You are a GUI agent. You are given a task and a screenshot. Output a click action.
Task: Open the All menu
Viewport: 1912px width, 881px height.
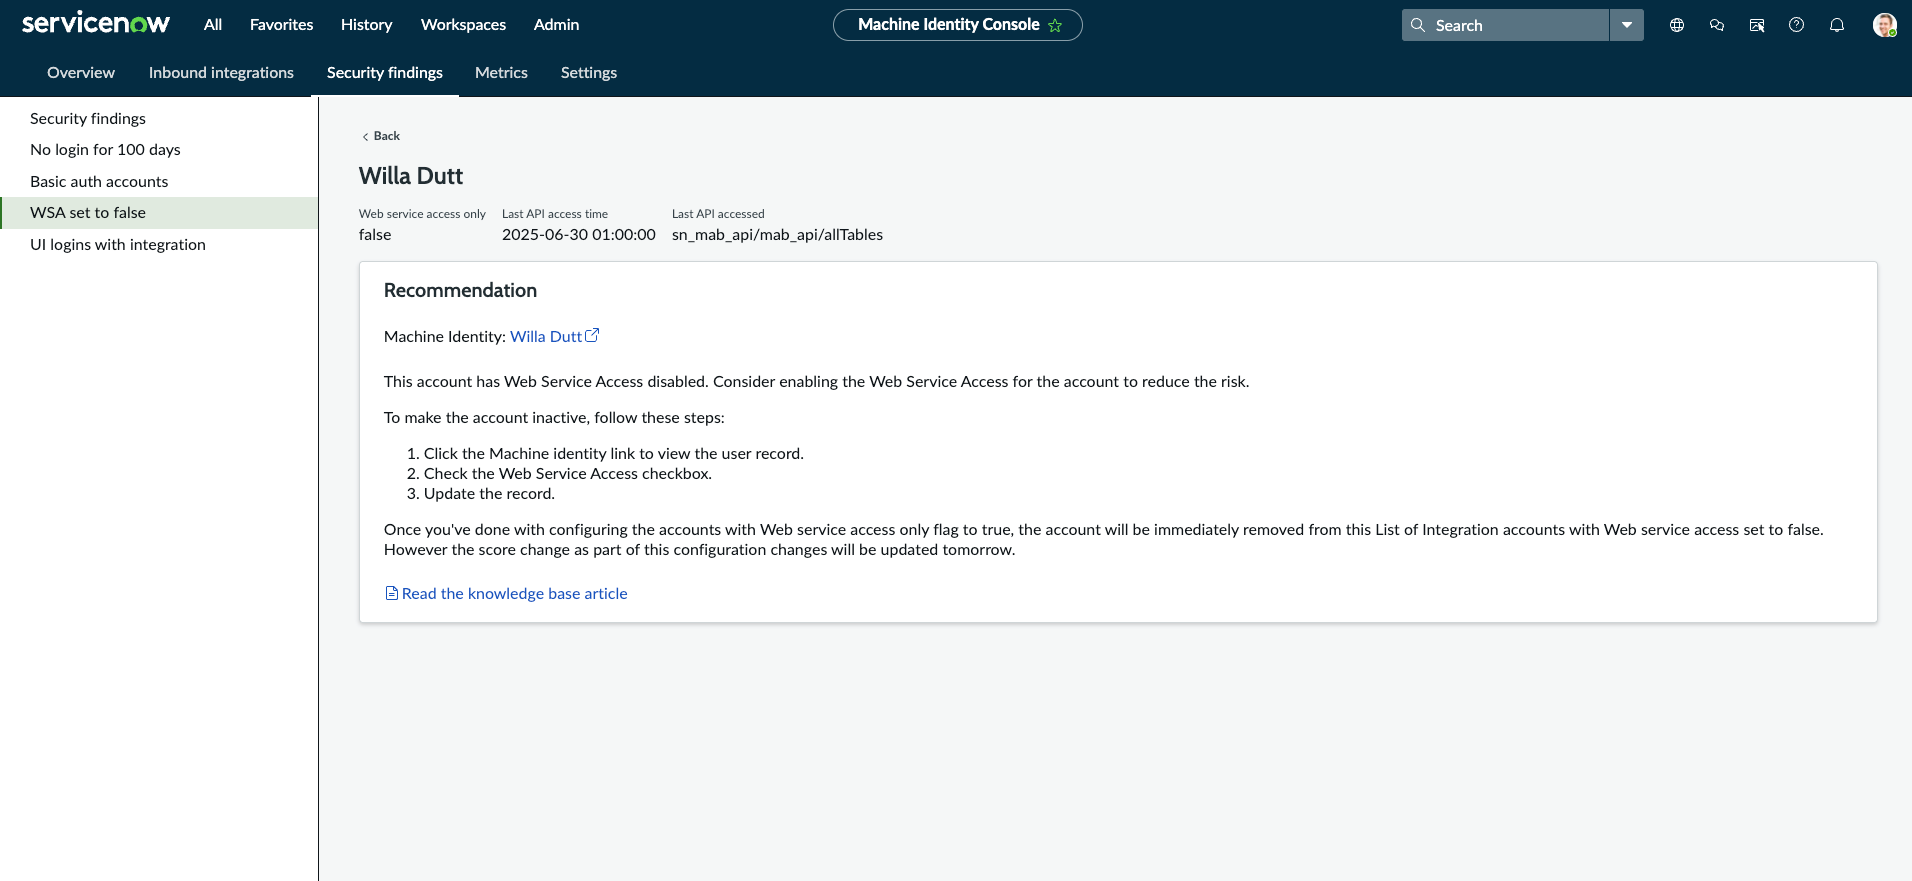[213, 24]
